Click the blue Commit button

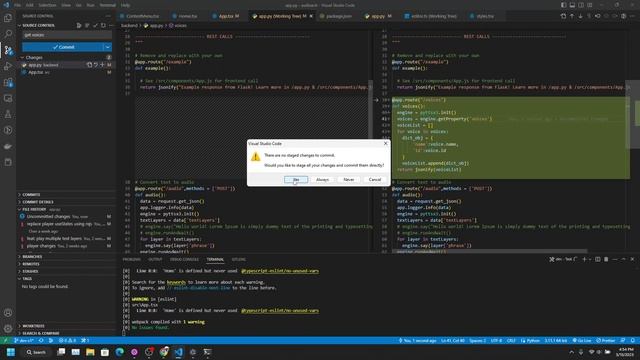pos(63,47)
